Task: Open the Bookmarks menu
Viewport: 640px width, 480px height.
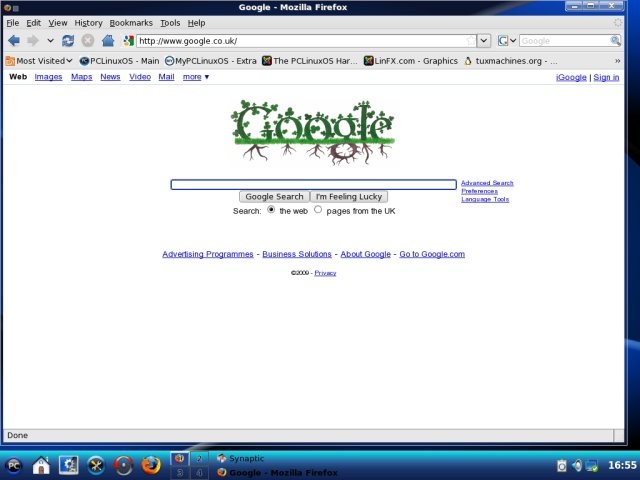Action: (131, 23)
